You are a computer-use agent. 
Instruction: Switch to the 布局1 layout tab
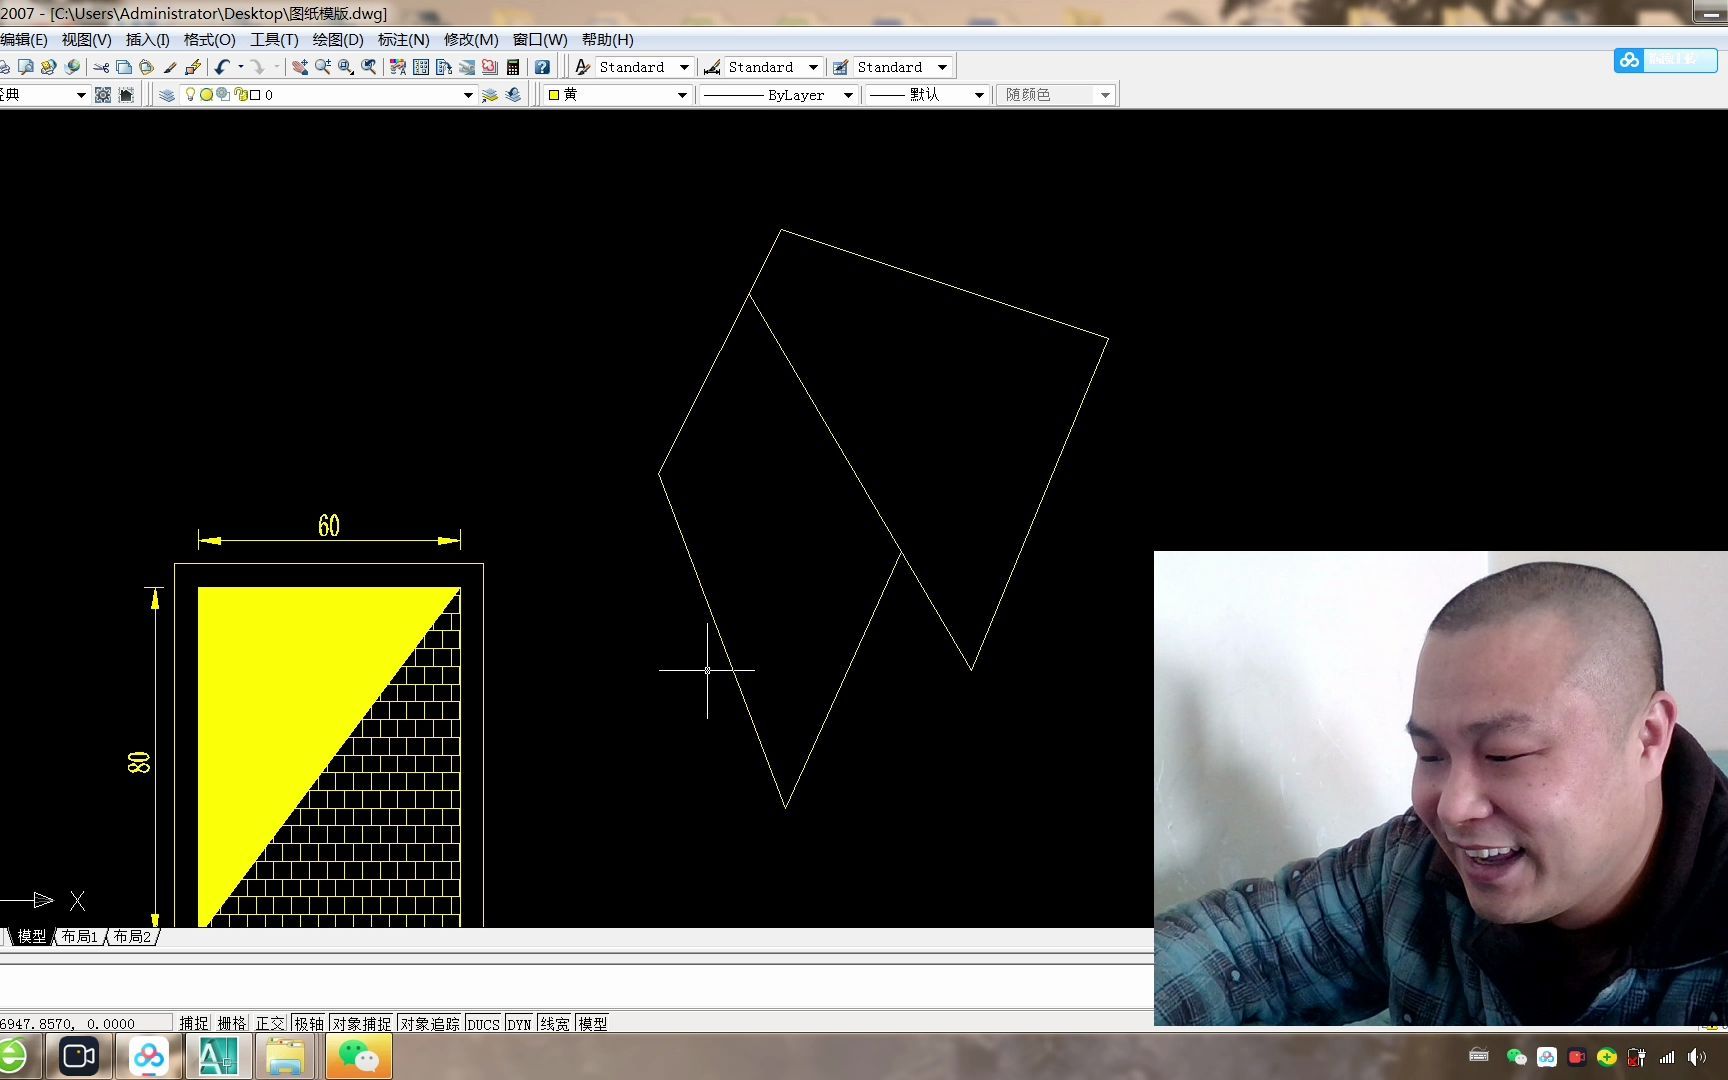point(80,937)
